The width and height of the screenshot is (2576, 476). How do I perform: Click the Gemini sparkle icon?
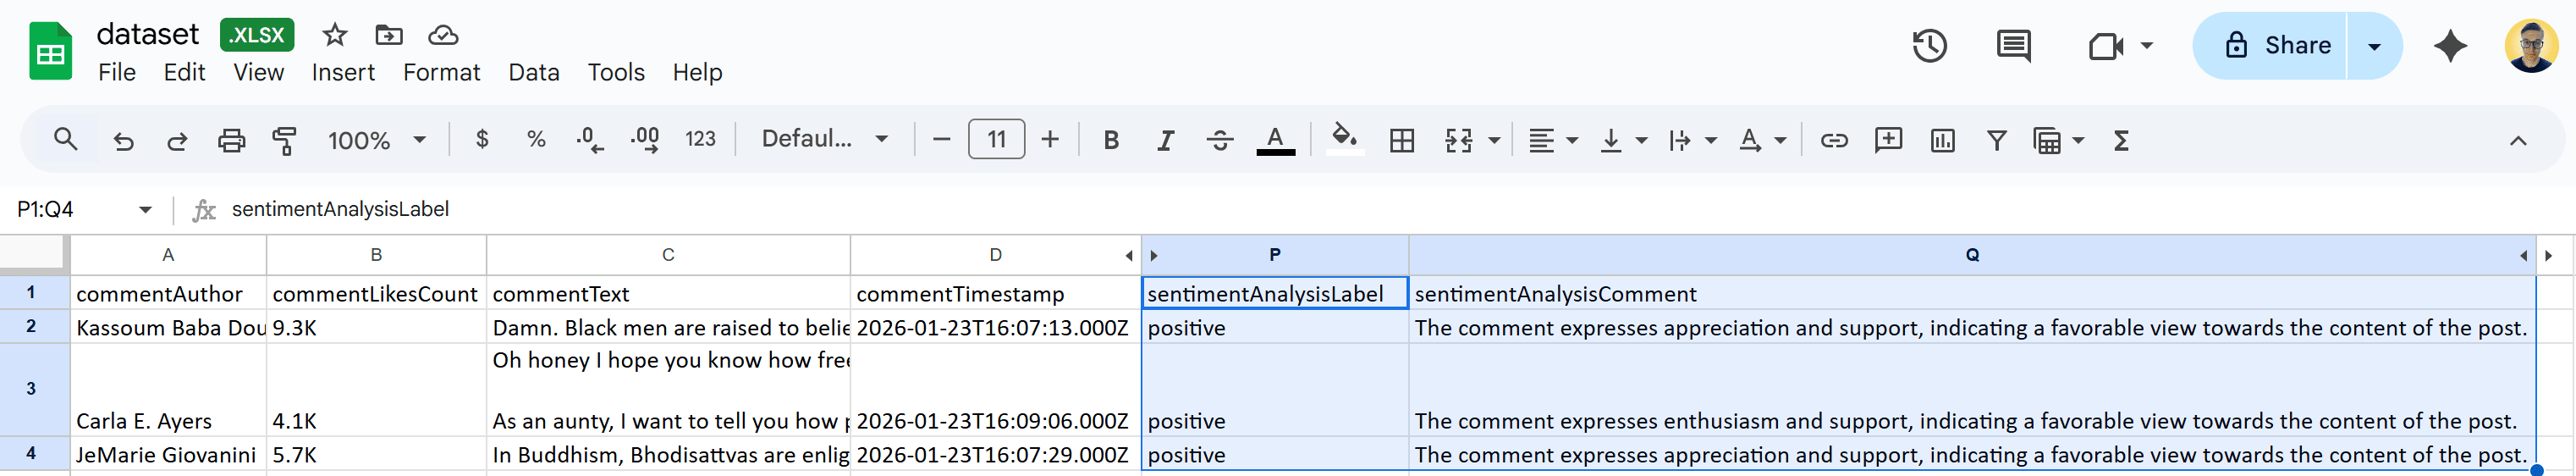click(x=2450, y=46)
